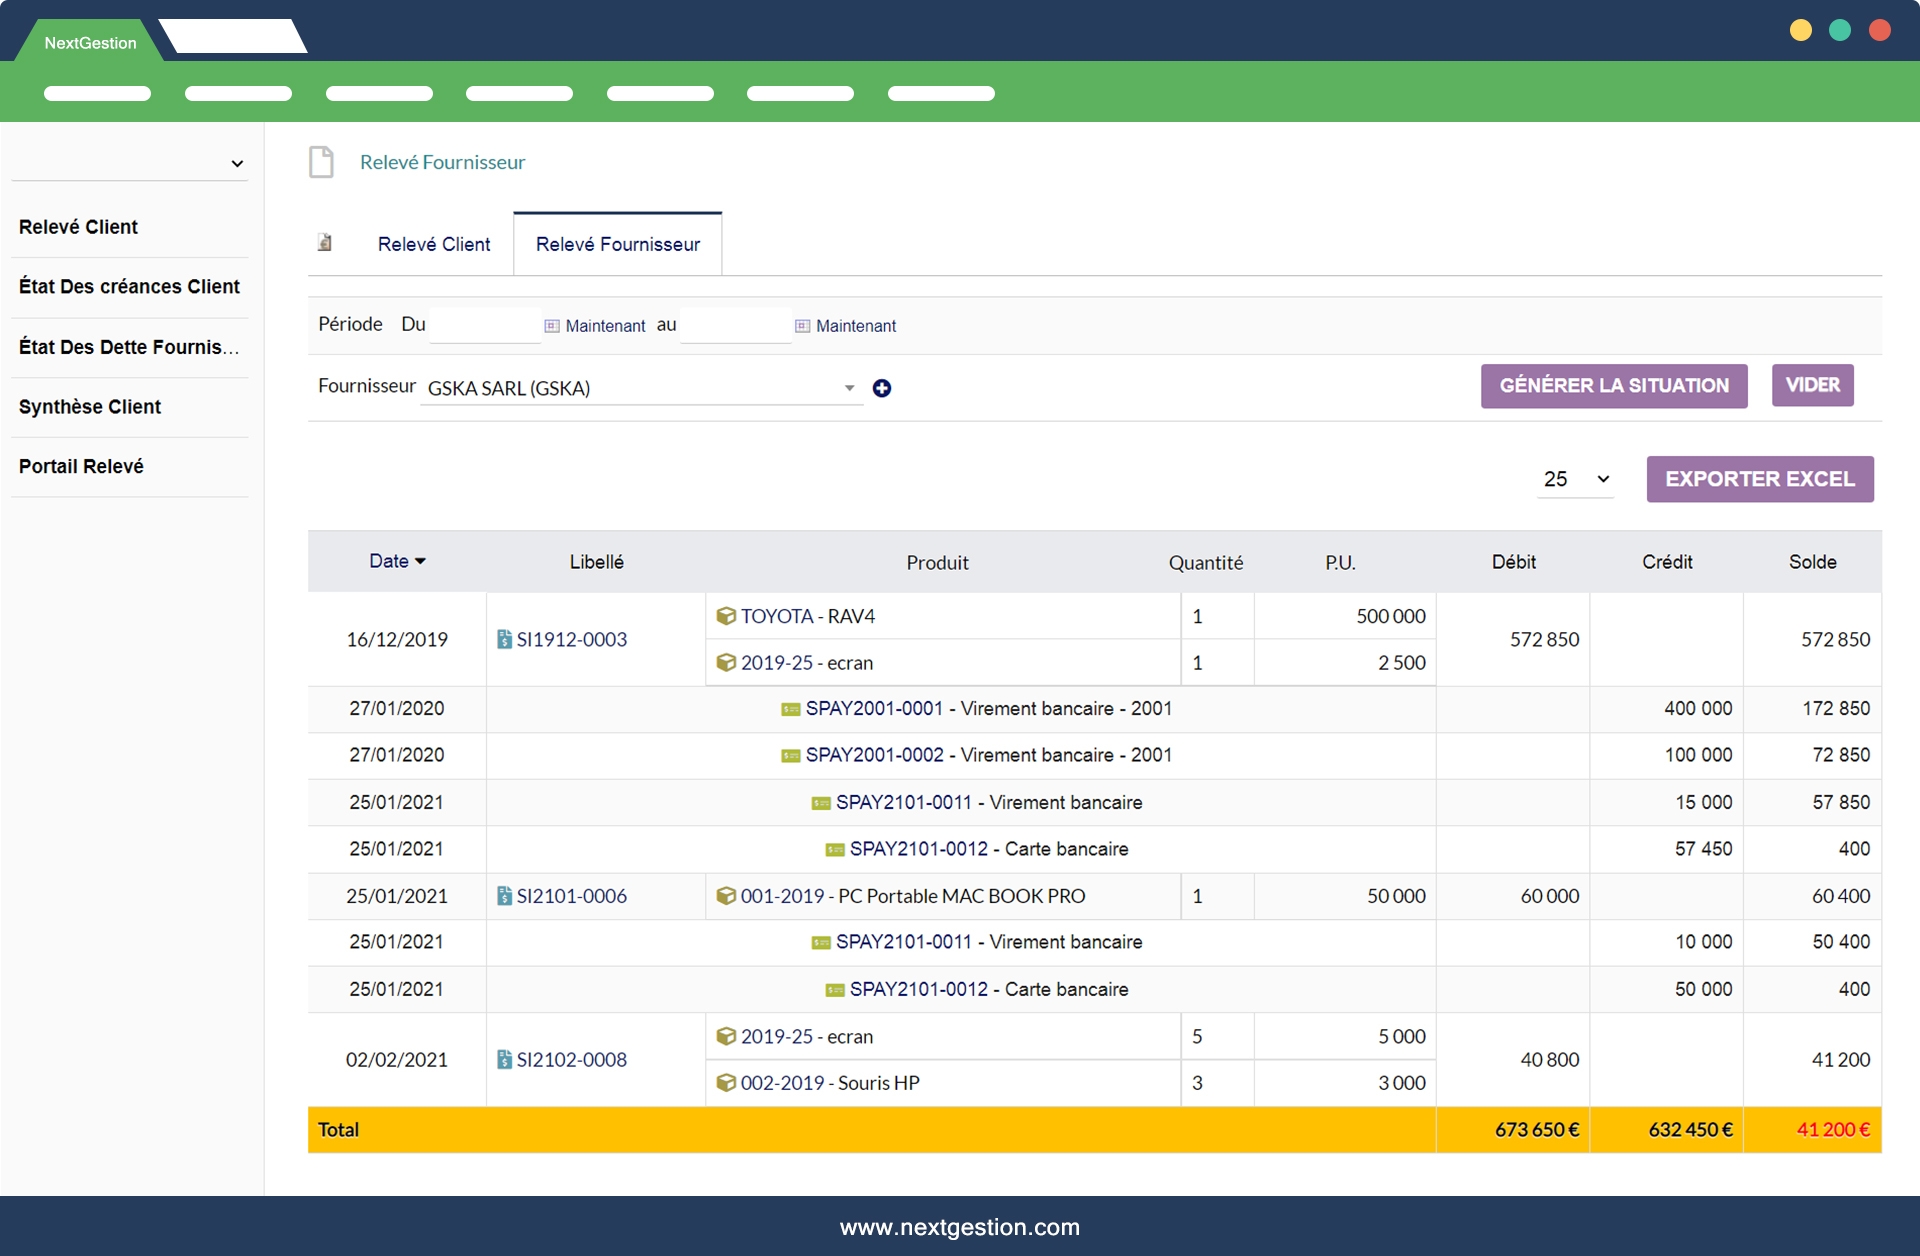The width and height of the screenshot is (1920, 1256).
Task: Expand the sidebar top dropdown chevron
Action: click(237, 163)
